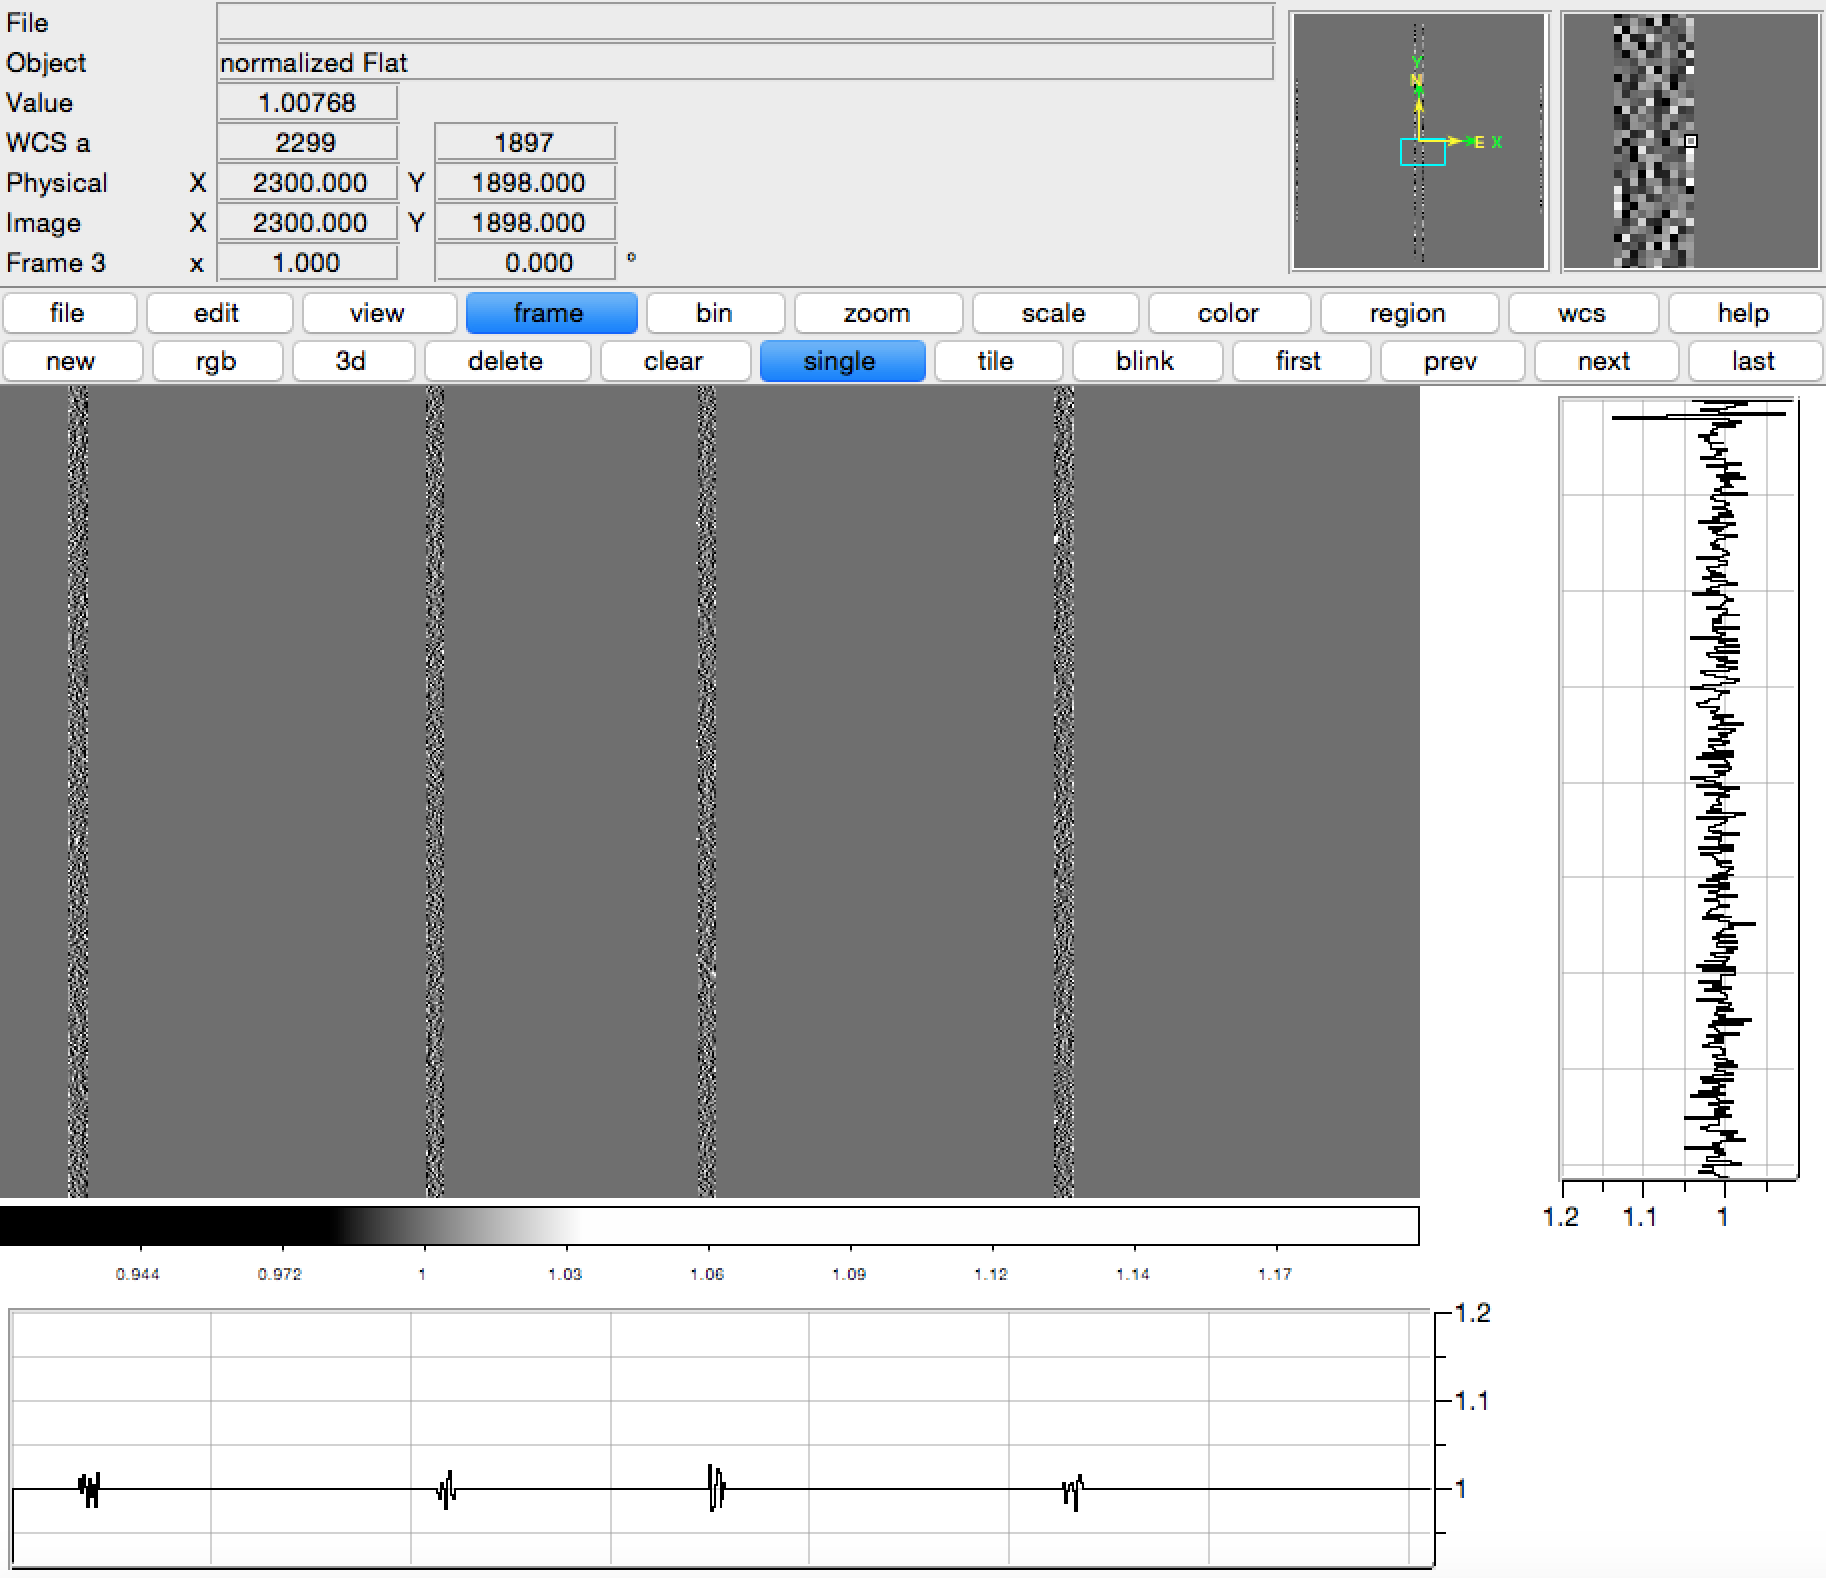This screenshot has height=1578, width=1826.
Task: Enable single frame display mode
Action: tap(841, 361)
